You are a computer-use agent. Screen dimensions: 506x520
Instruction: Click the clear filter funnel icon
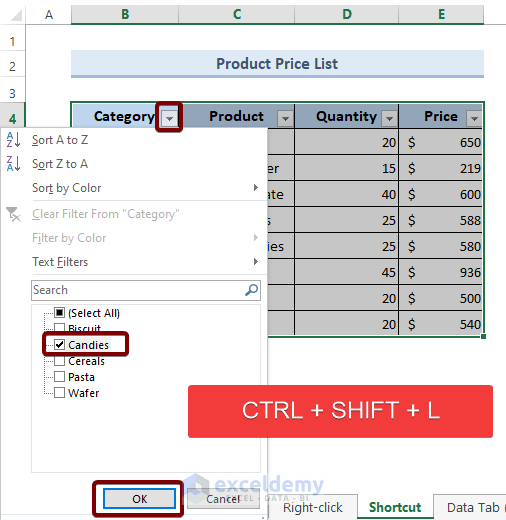tap(13, 214)
